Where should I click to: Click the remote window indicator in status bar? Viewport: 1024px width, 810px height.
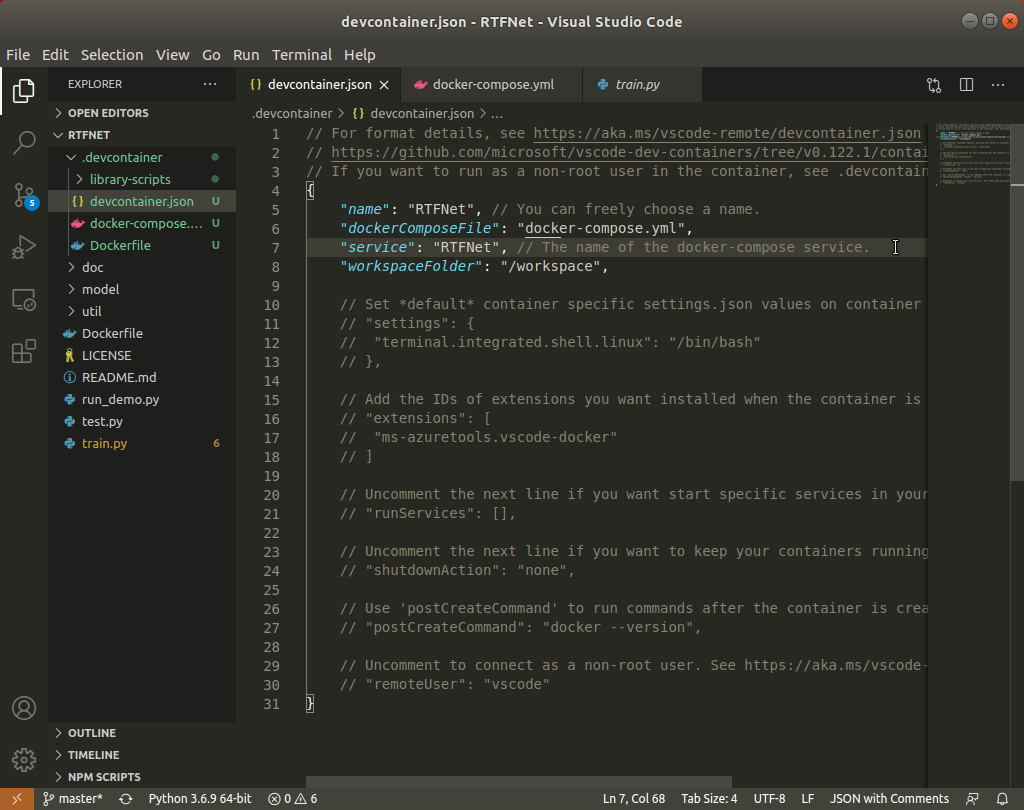[17, 799]
